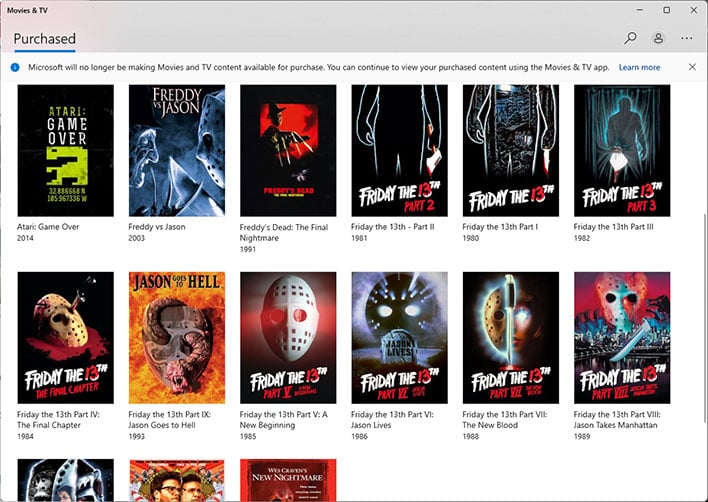Click the year 2014 under Atari
The height and width of the screenshot is (502, 708).
[x=25, y=238]
